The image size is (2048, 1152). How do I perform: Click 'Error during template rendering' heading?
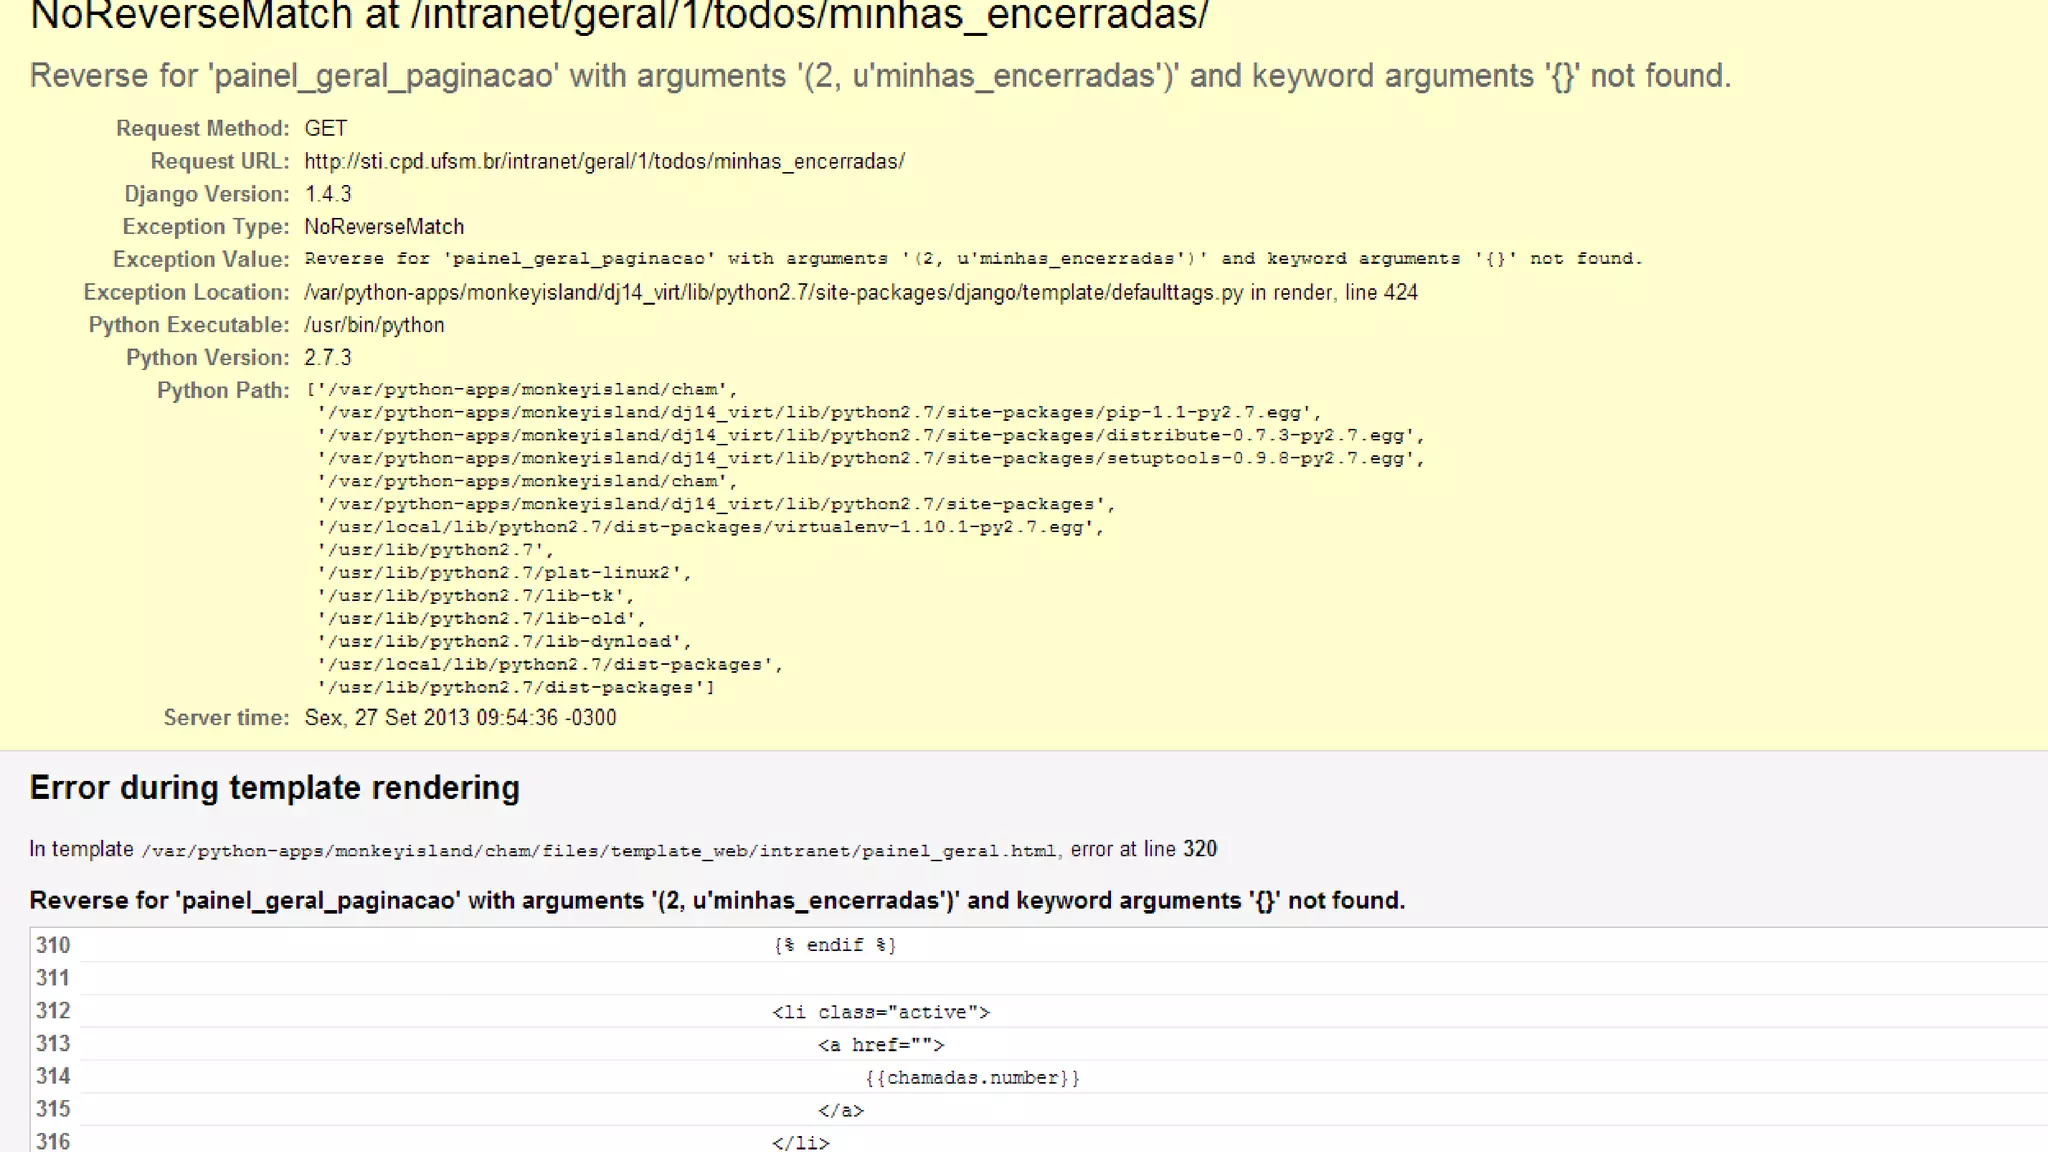274,788
